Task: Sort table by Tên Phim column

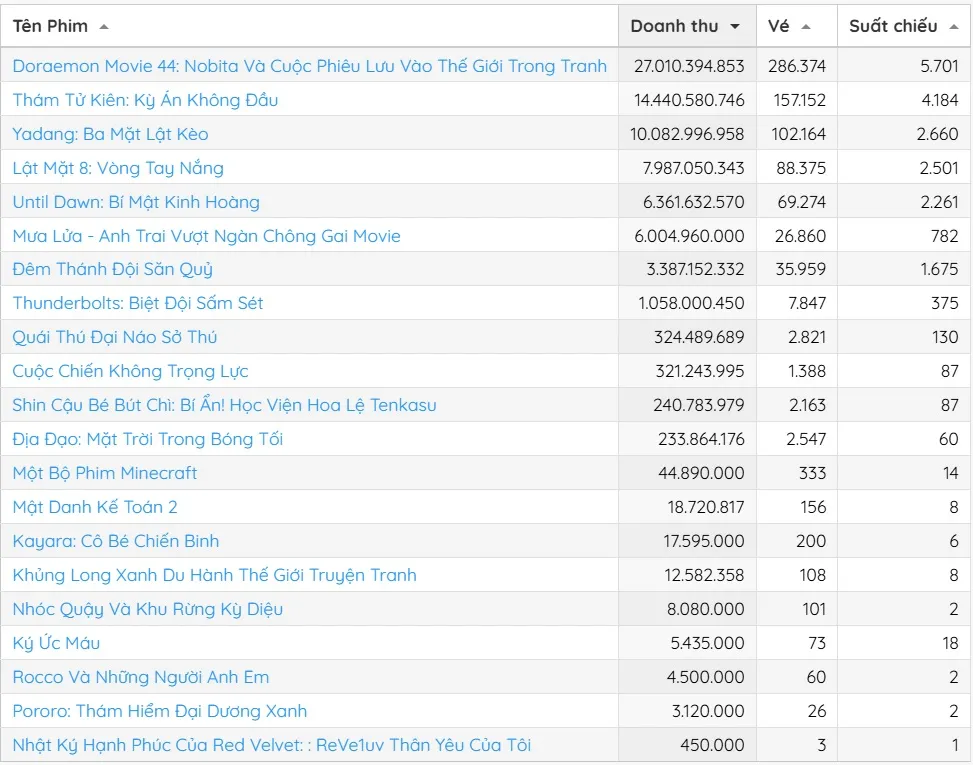Action: 51,26
